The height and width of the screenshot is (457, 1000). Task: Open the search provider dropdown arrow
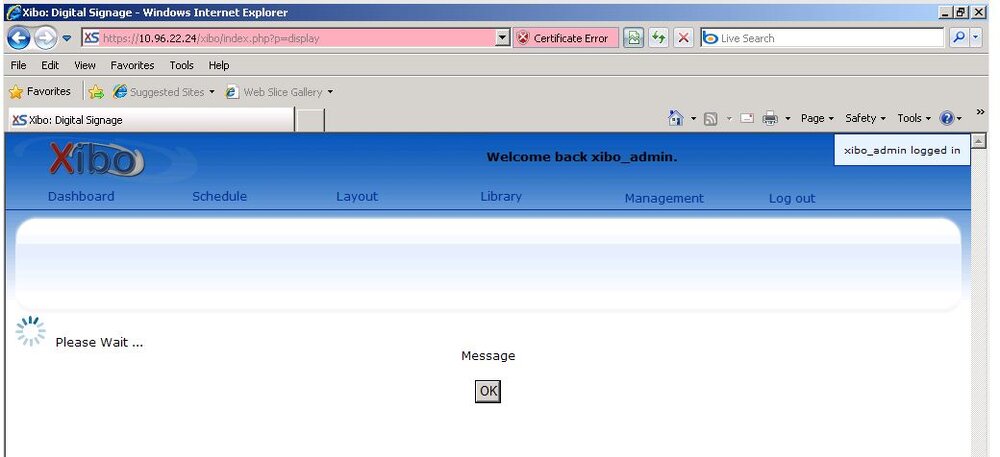point(976,38)
